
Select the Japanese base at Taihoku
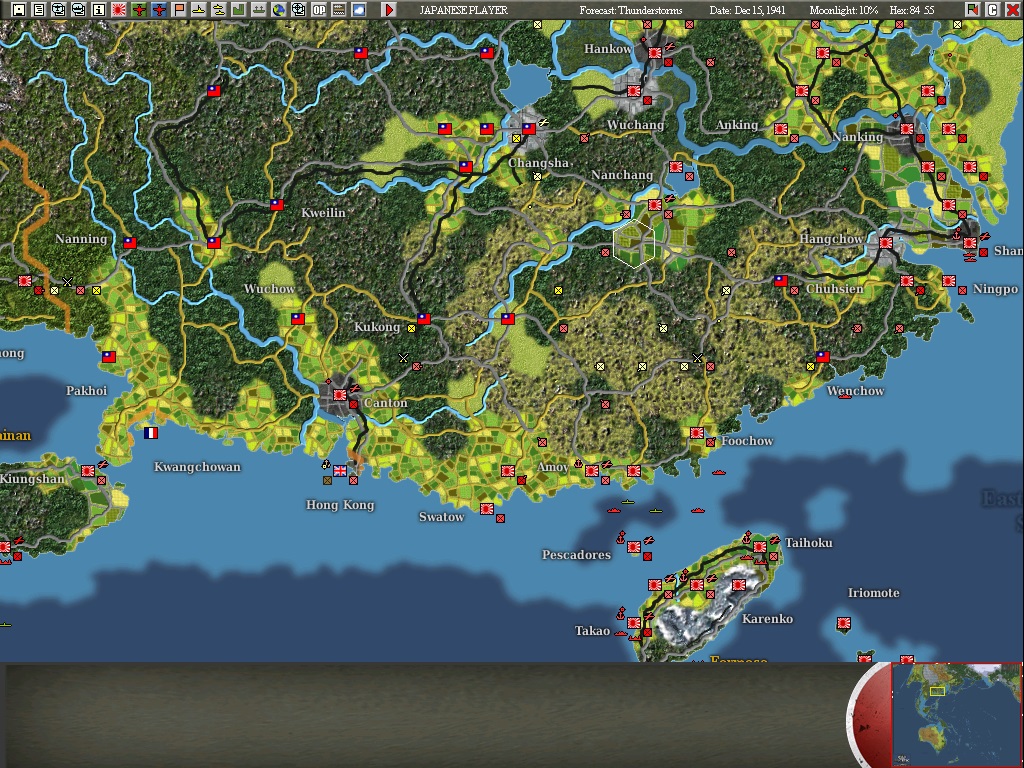pyautogui.click(x=760, y=547)
